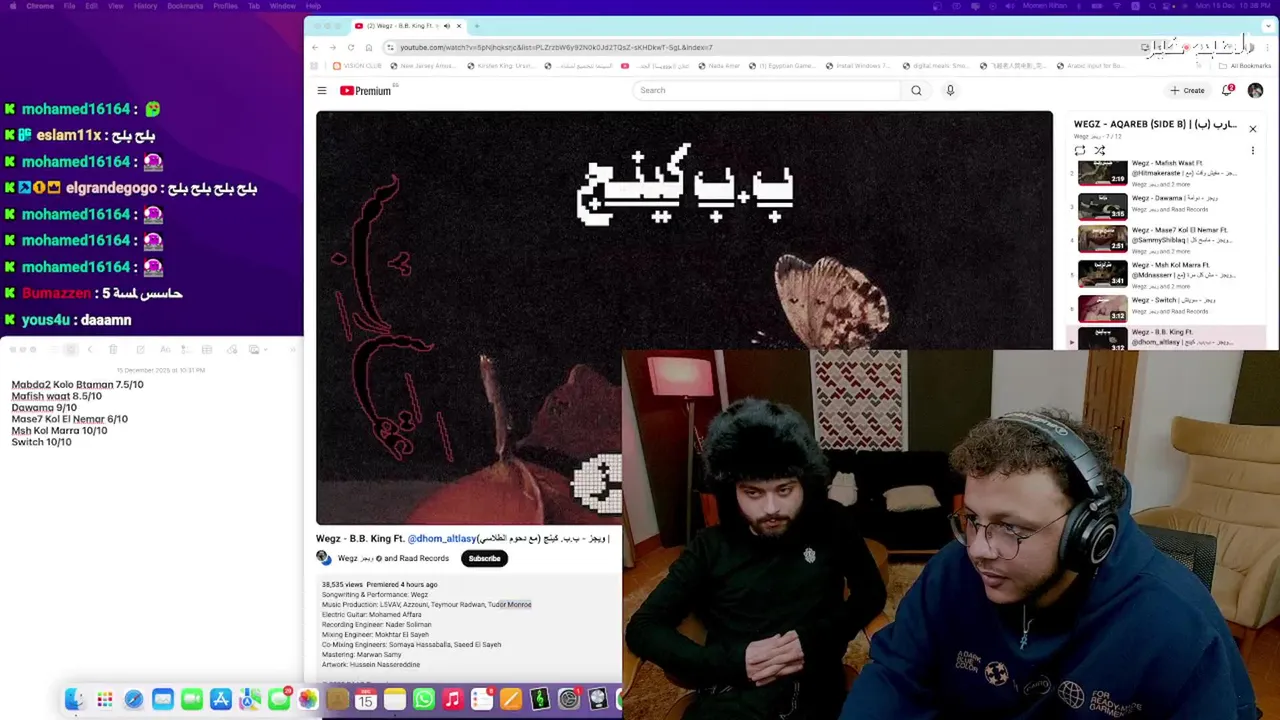1280x720 pixels.
Task: Open Calendar from the Dock
Action: point(365,699)
